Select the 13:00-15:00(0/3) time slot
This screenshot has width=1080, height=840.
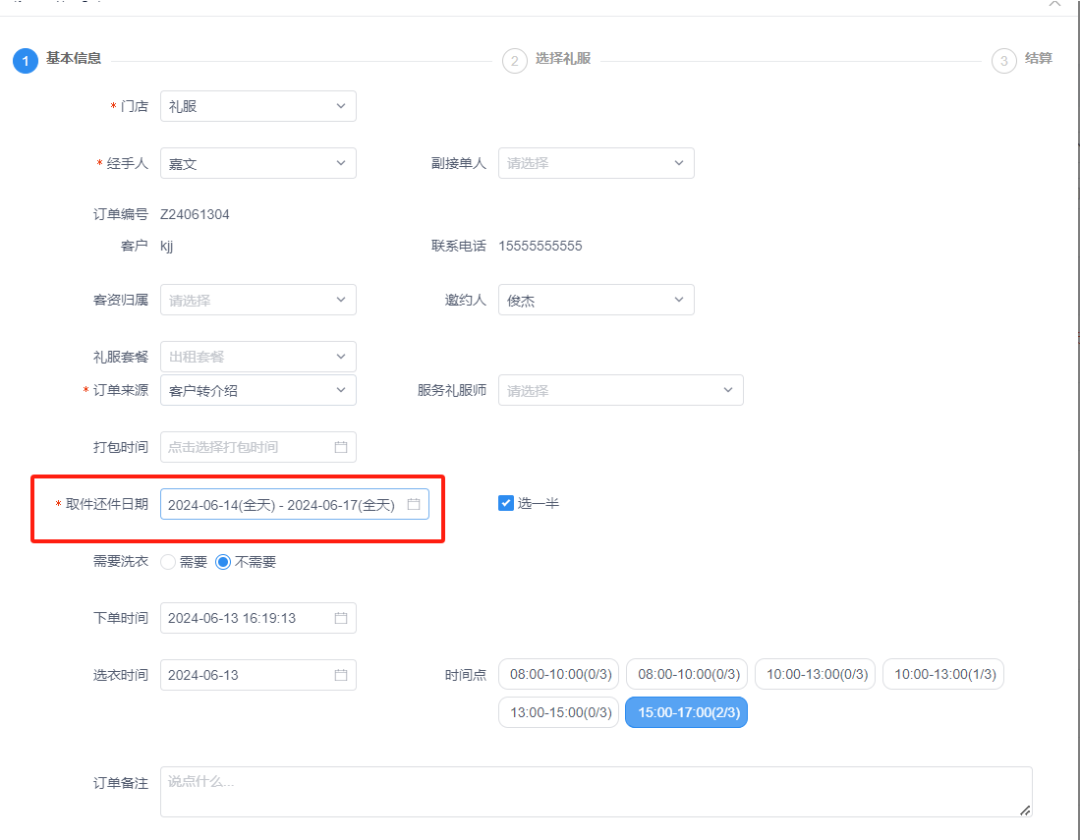(558, 712)
